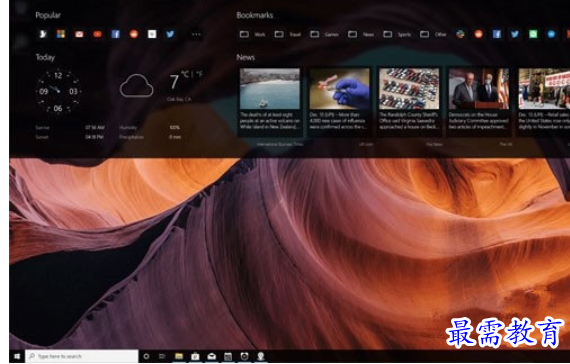The height and width of the screenshot is (364, 570).
Task: Open Cortana from the taskbar circle
Action: tap(146, 356)
